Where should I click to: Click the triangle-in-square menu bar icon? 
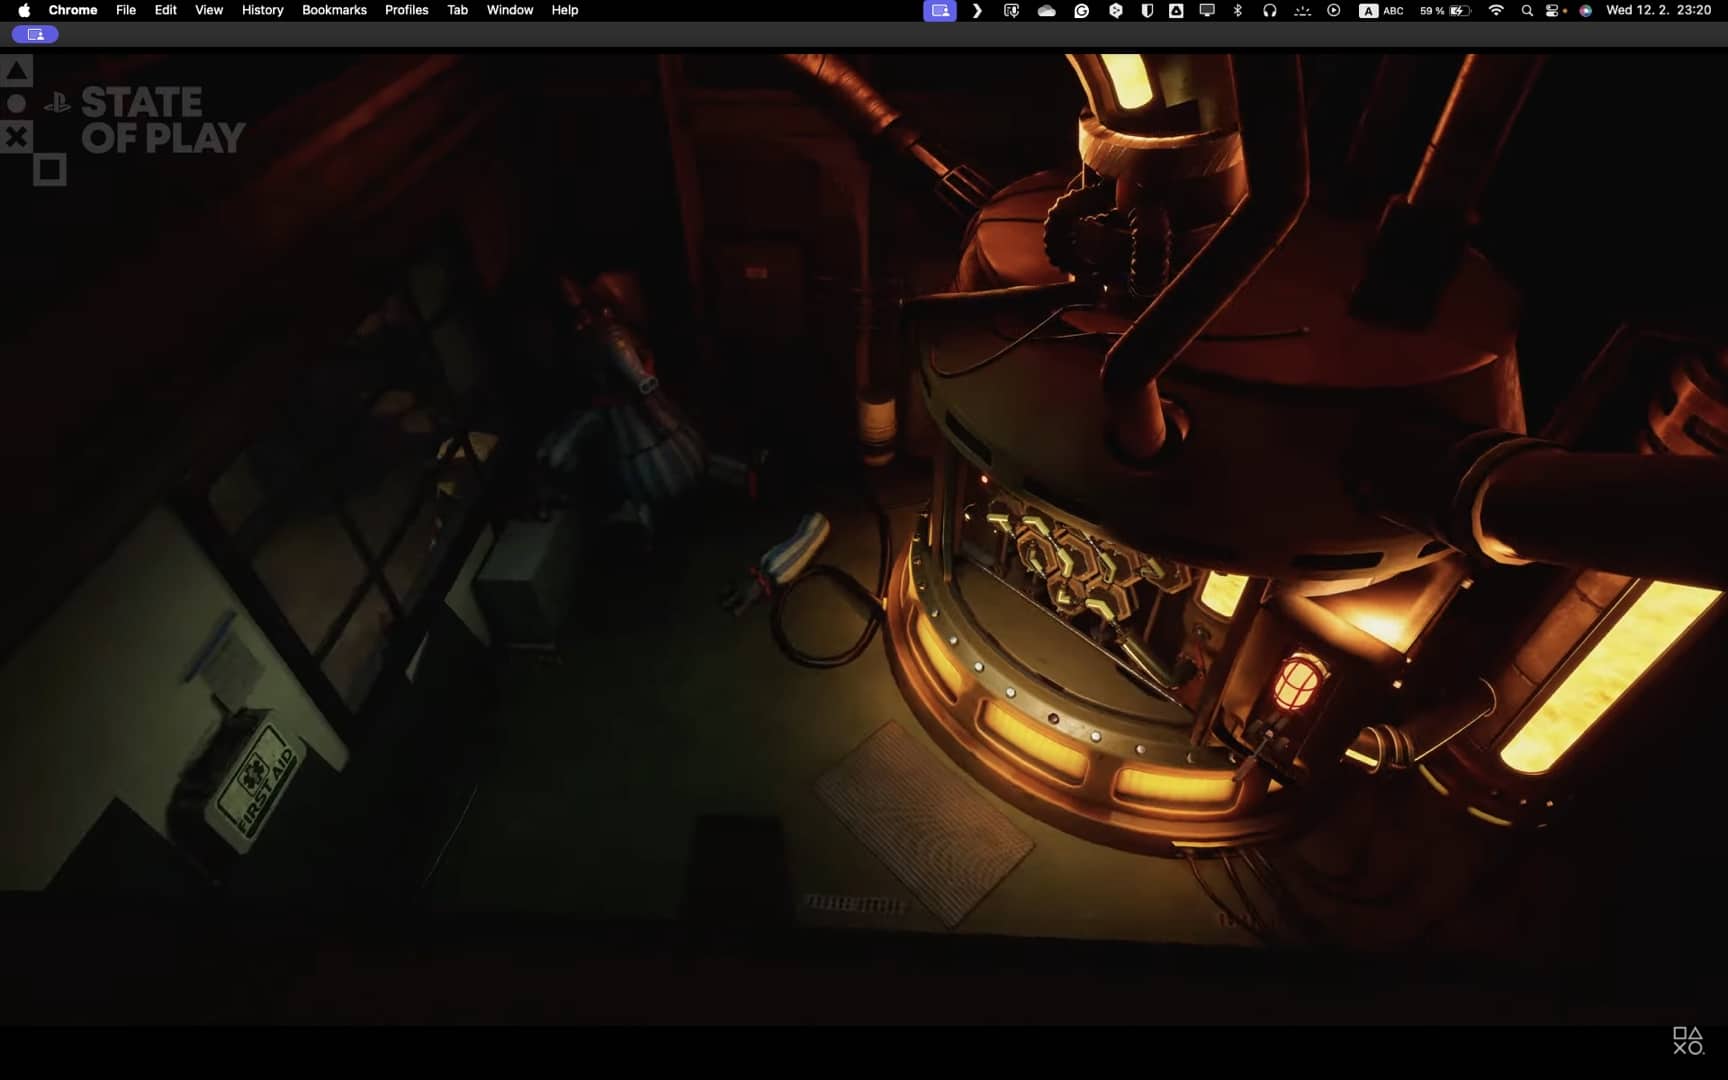click(x=1177, y=10)
